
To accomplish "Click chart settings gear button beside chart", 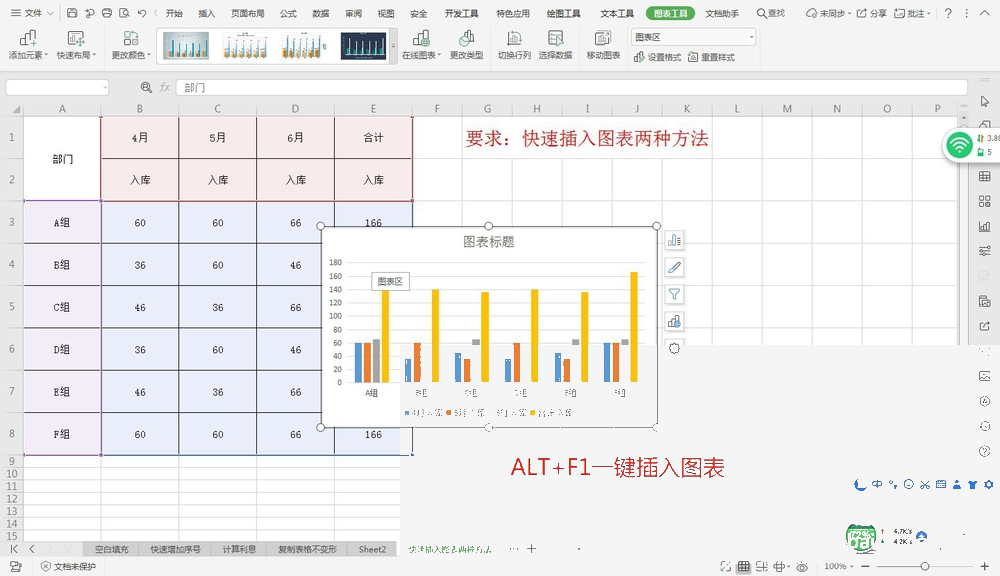I will click(674, 348).
